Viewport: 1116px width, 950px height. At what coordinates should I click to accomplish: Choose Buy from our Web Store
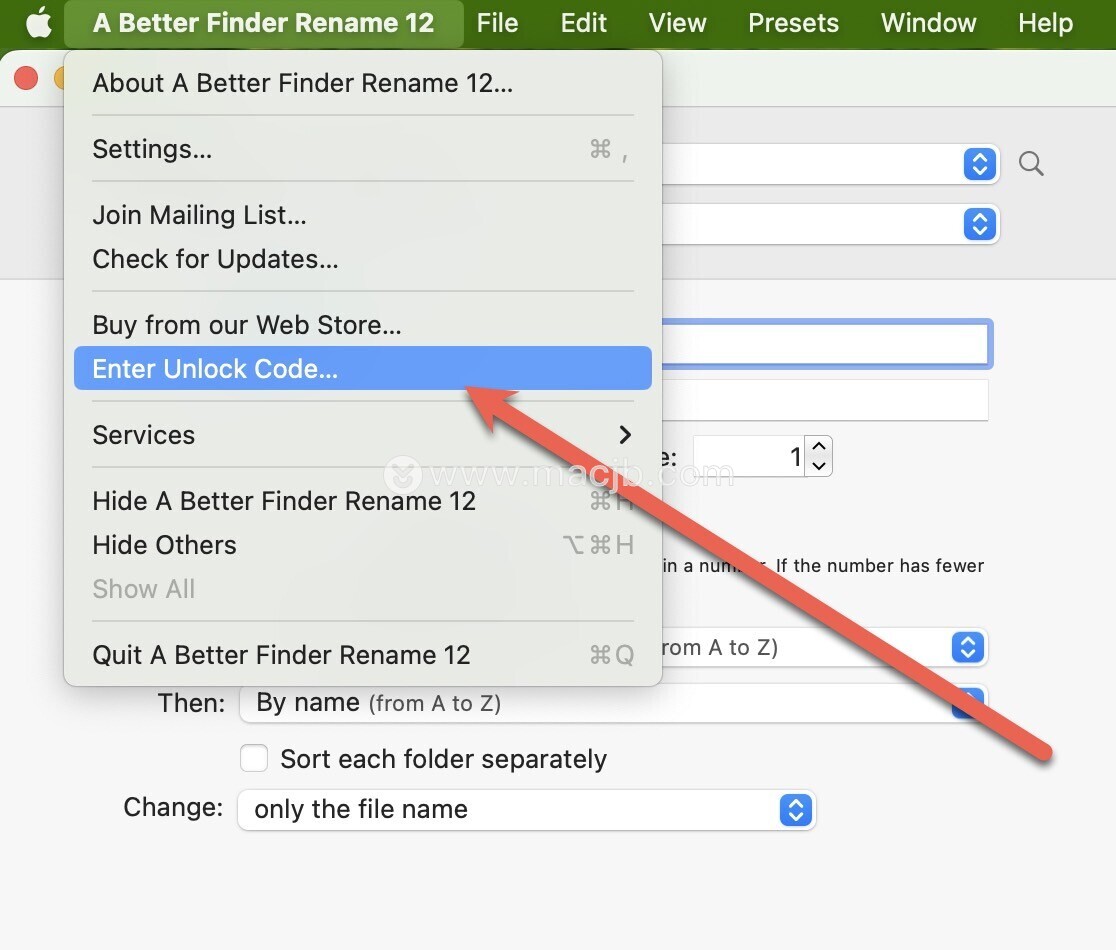[363, 324]
